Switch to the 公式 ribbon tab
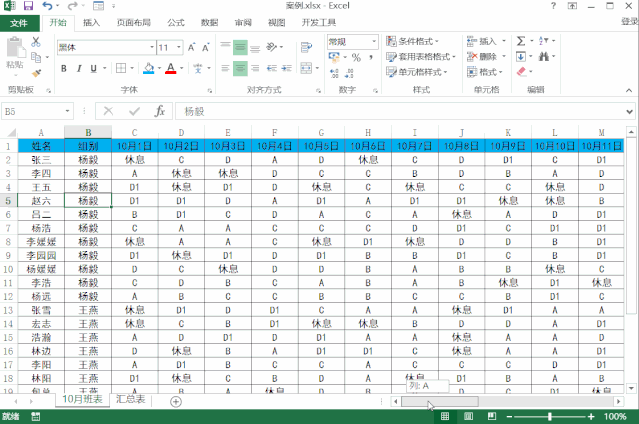 pyautogui.click(x=176, y=22)
